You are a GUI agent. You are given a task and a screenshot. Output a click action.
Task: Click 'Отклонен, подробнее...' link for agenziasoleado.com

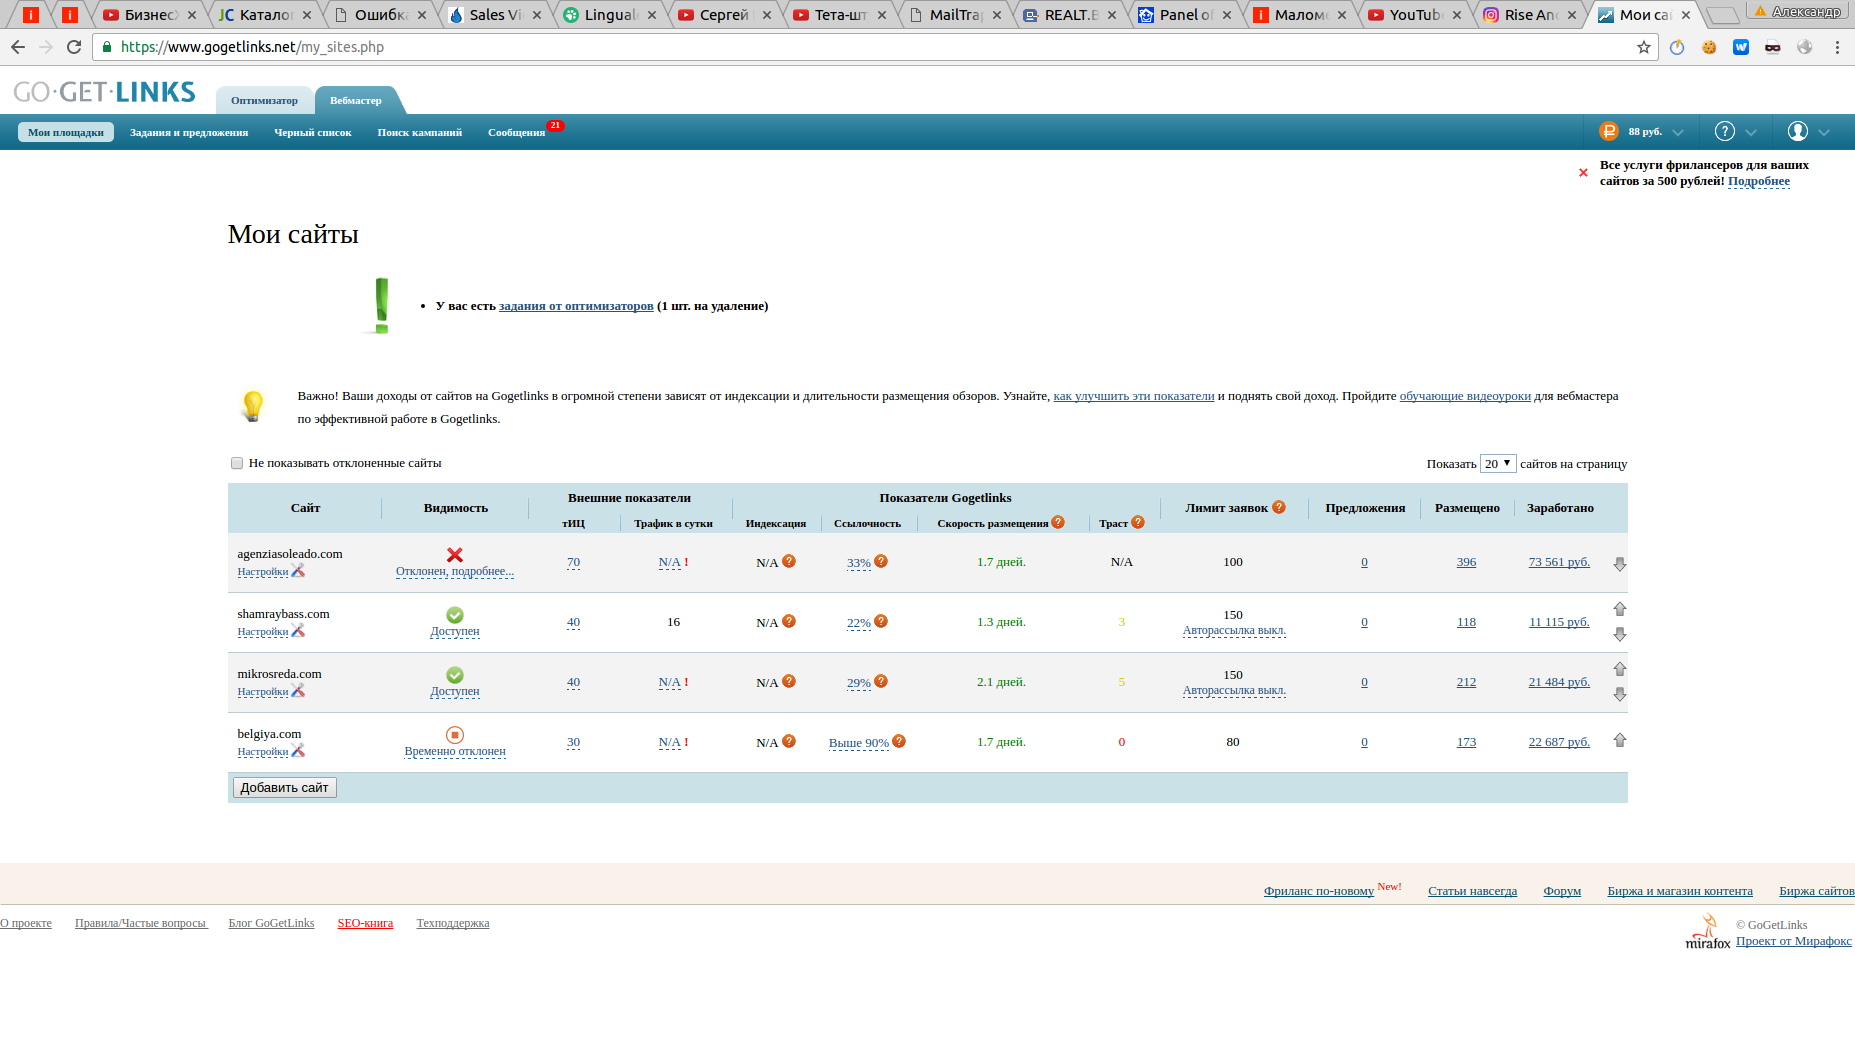click(x=455, y=571)
